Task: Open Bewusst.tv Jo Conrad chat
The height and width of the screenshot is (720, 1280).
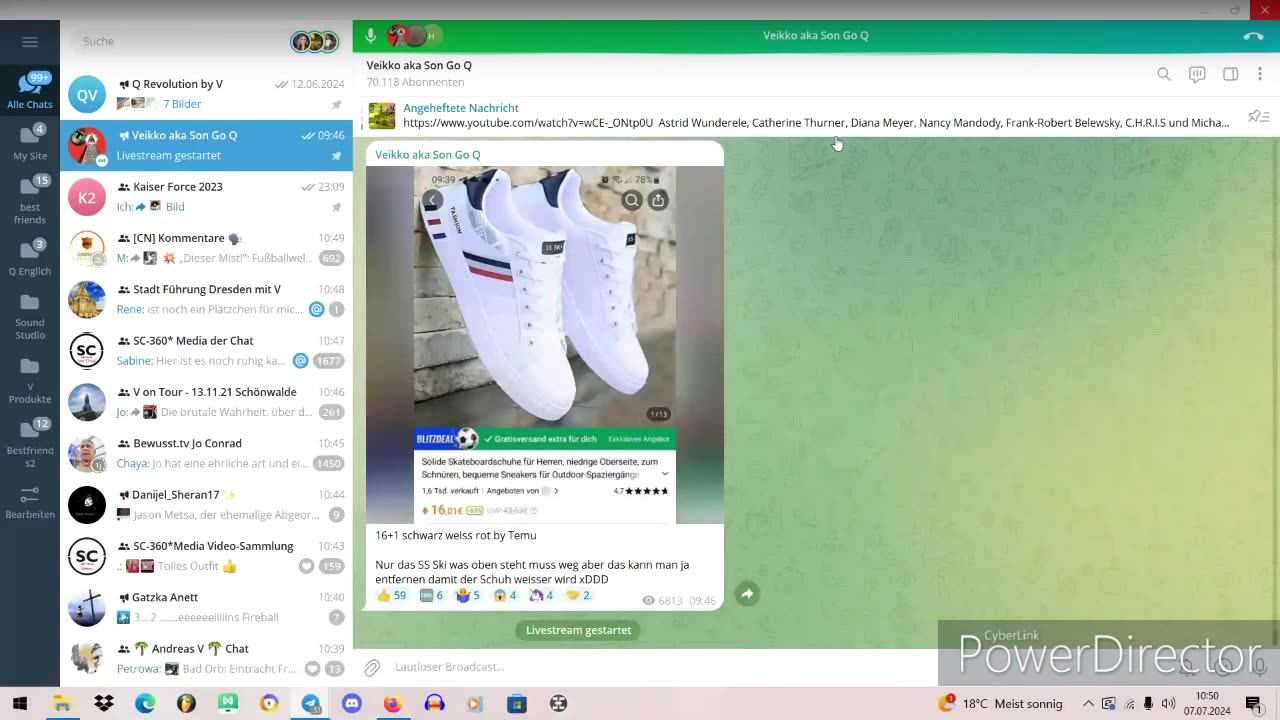Action: (206, 454)
